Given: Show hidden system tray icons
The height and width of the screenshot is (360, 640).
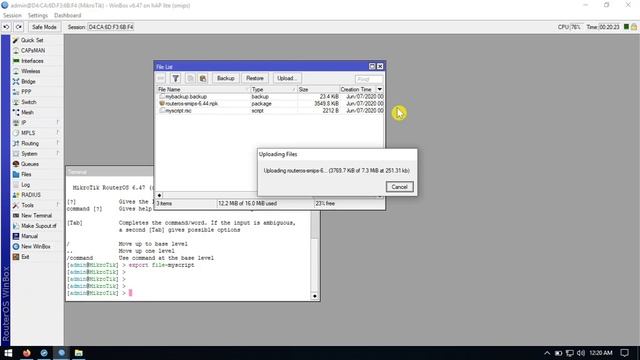Looking at the screenshot, I should click(547, 353).
